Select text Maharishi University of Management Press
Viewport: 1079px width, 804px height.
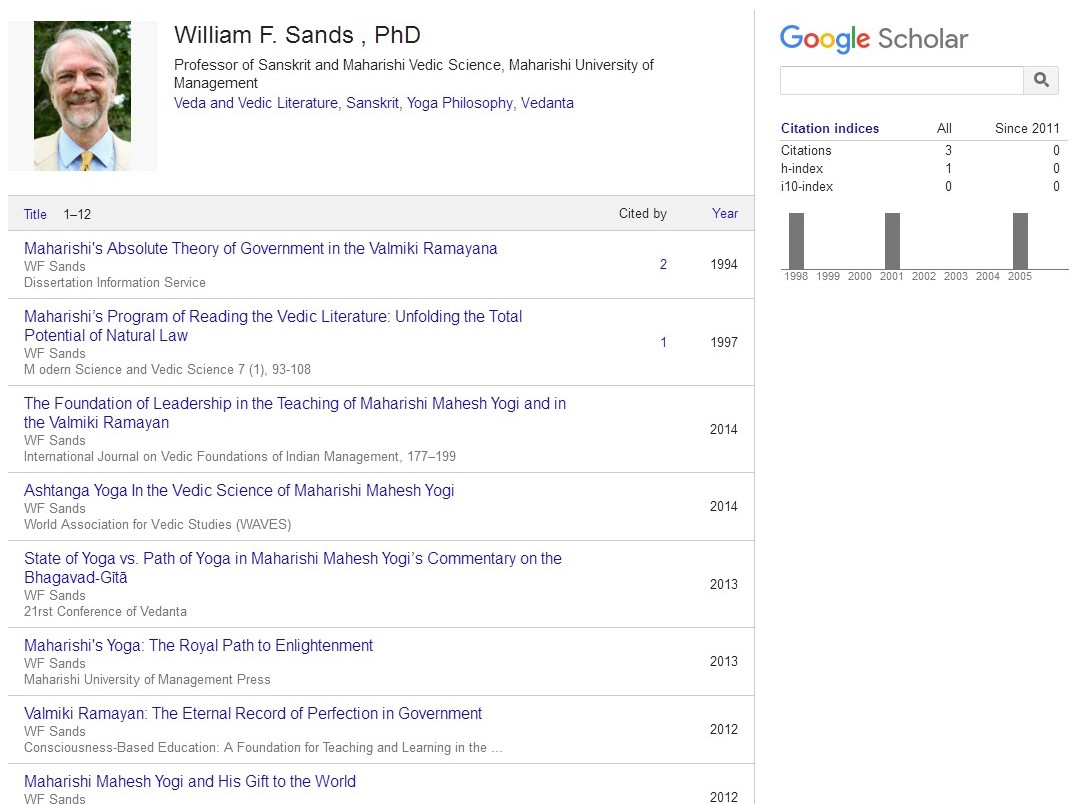tap(147, 679)
